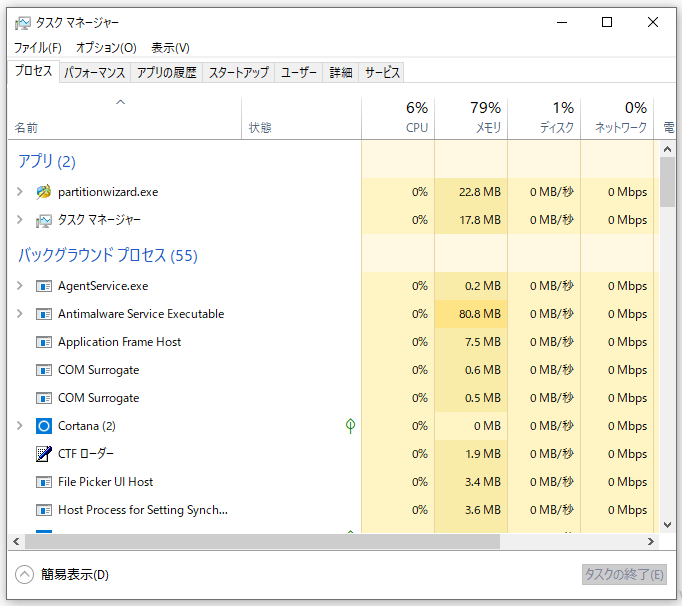
Task: Click the タスク マネージャー process row icon
Action: click(43, 221)
